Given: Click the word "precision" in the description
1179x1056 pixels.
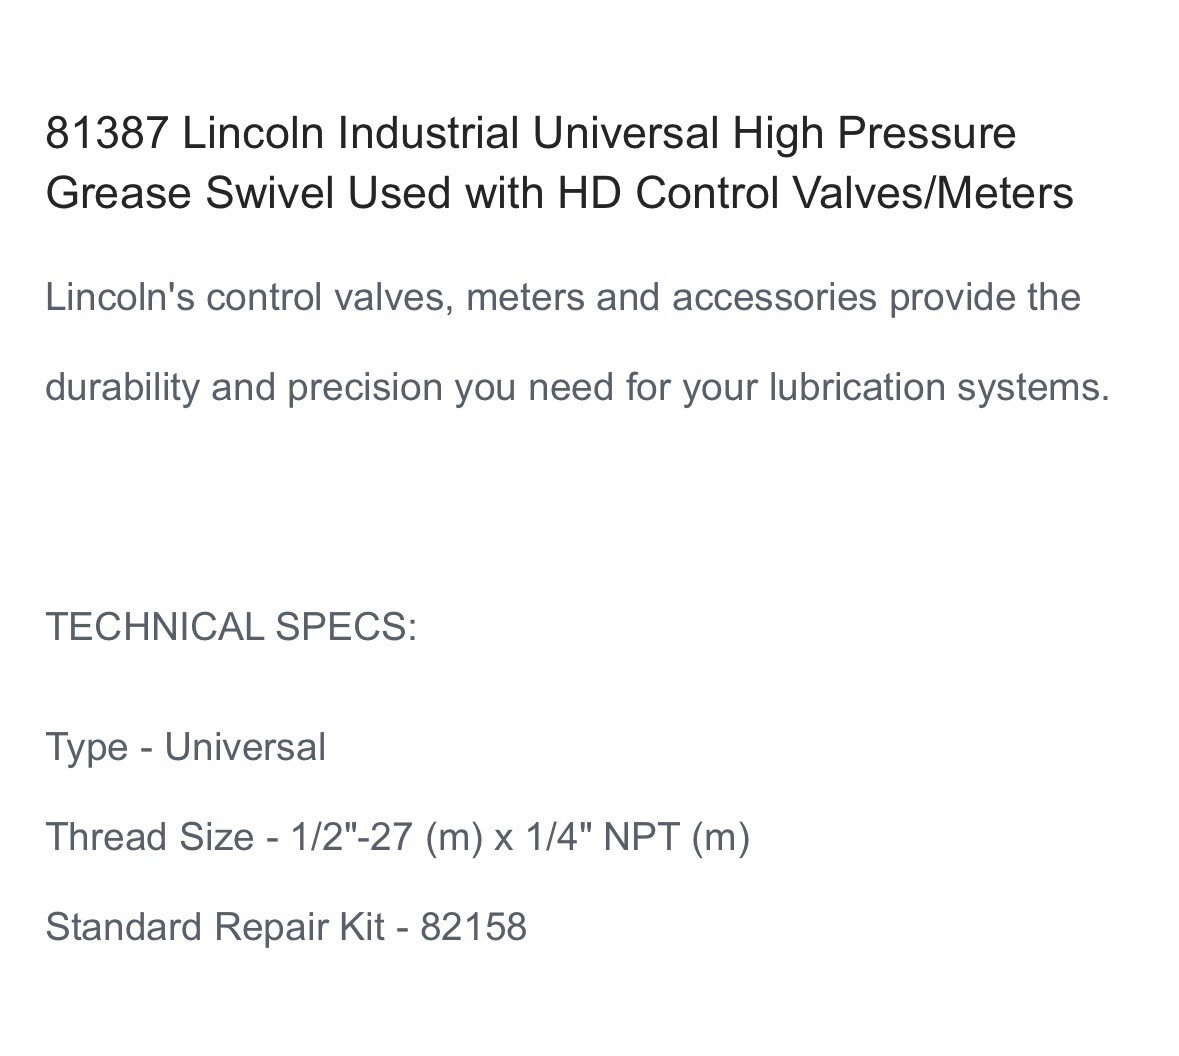Looking at the screenshot, I should click(x=366, y=387).
